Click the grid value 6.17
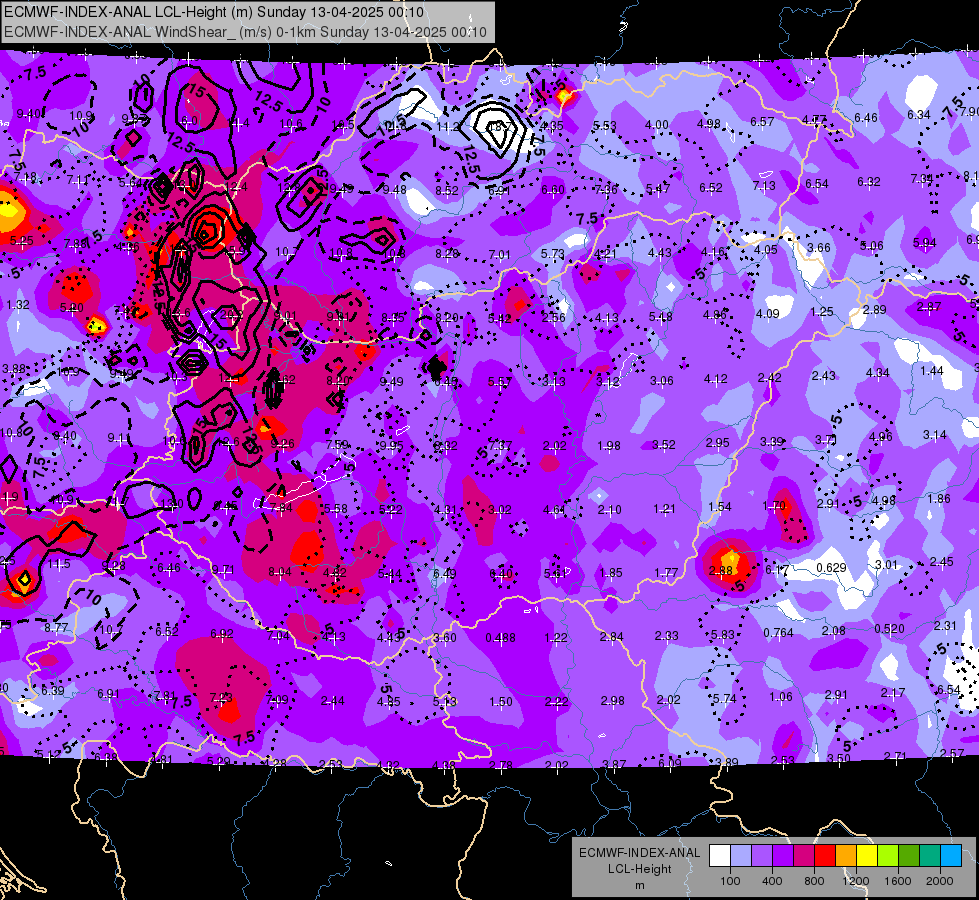Viewport: 979px width, 900px height. click(x=777, y=569)
